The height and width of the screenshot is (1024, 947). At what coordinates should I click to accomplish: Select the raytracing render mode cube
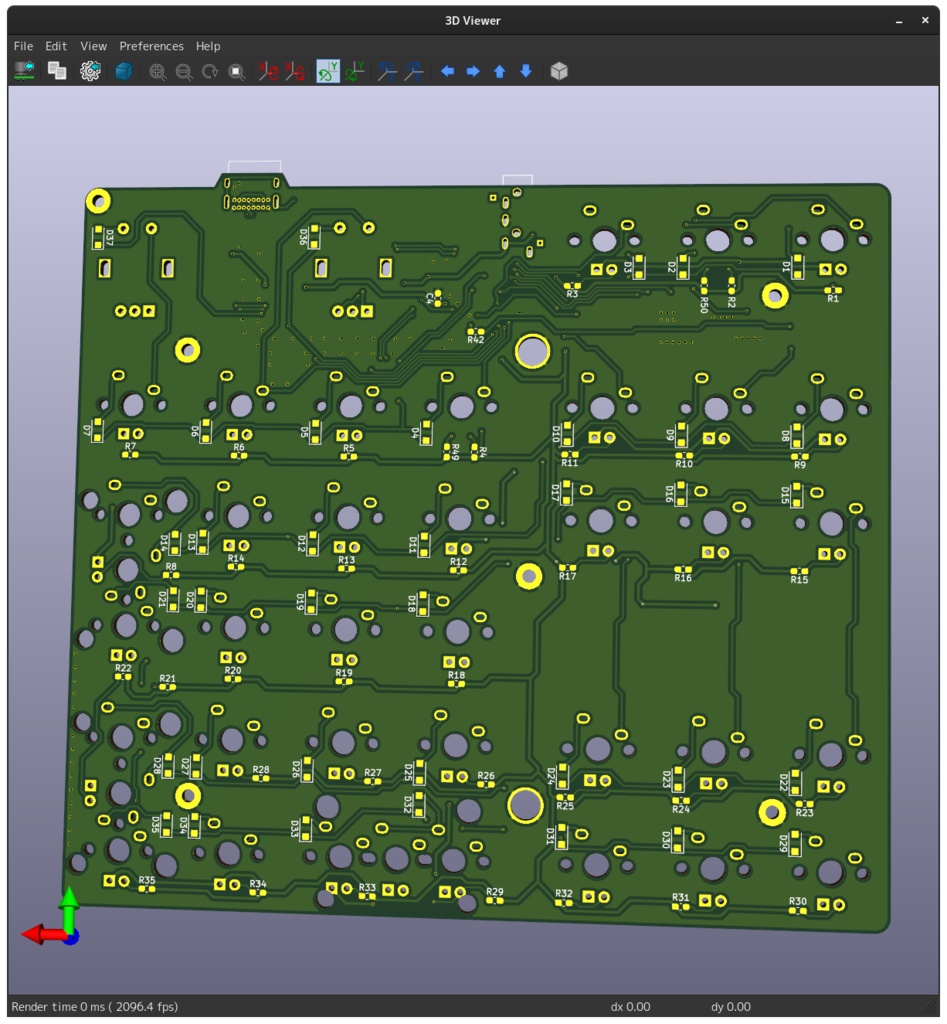pos(126,71)
